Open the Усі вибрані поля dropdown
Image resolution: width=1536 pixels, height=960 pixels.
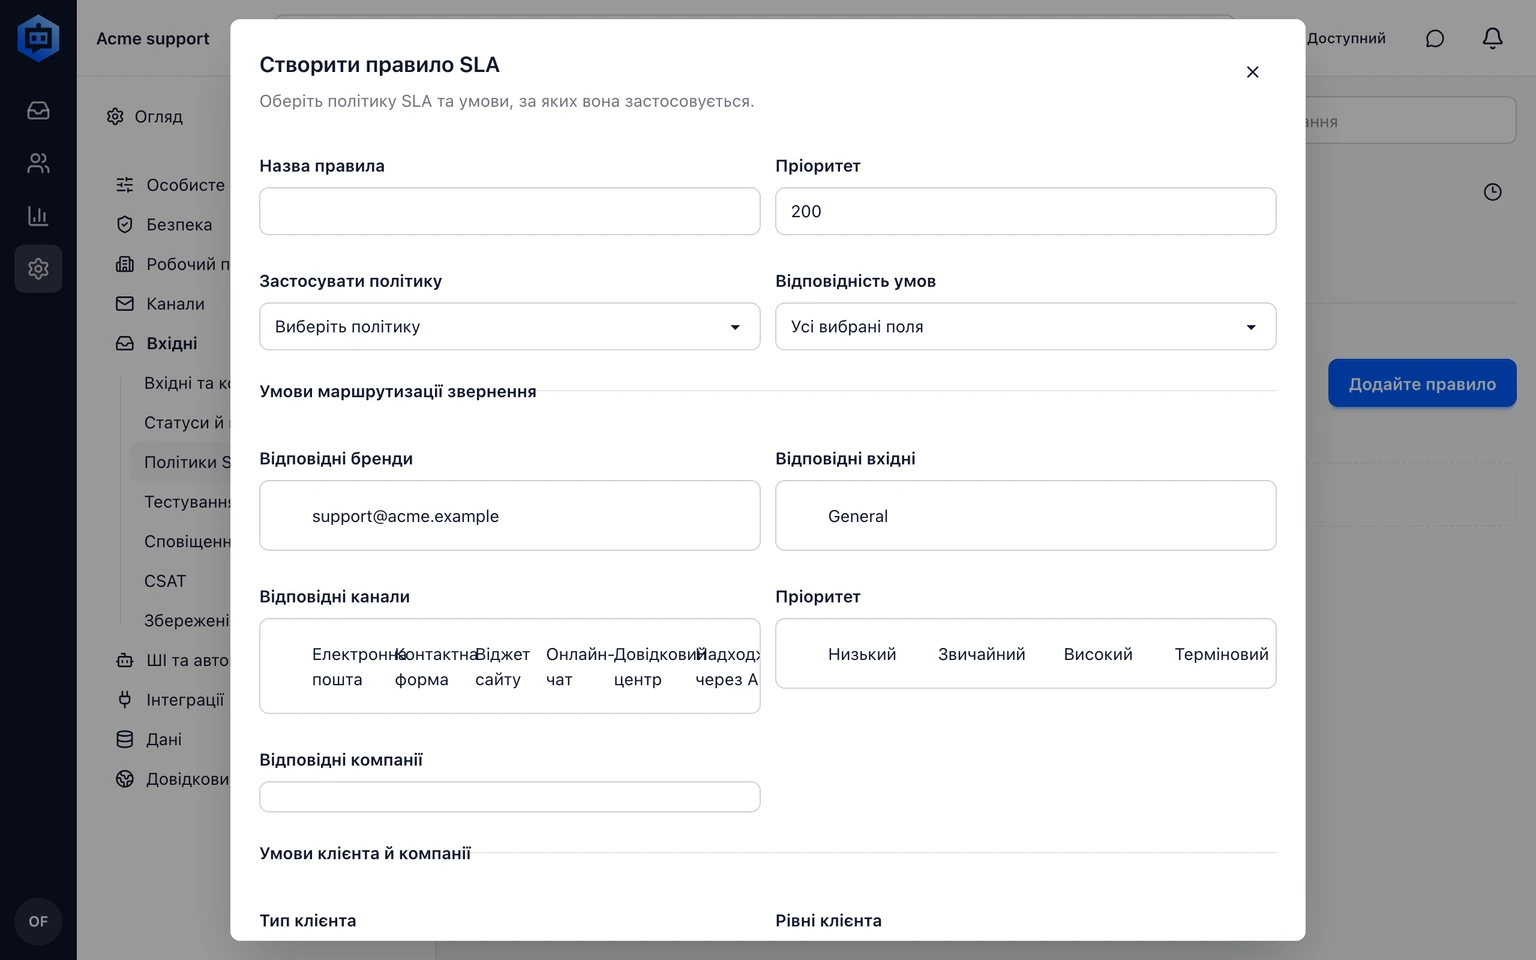(x=1026, y=327)
